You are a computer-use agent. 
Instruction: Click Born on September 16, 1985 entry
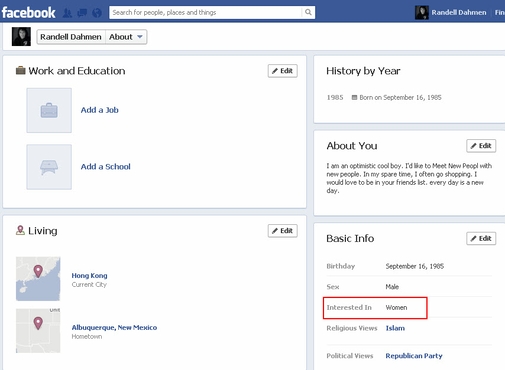coord(400,97)
